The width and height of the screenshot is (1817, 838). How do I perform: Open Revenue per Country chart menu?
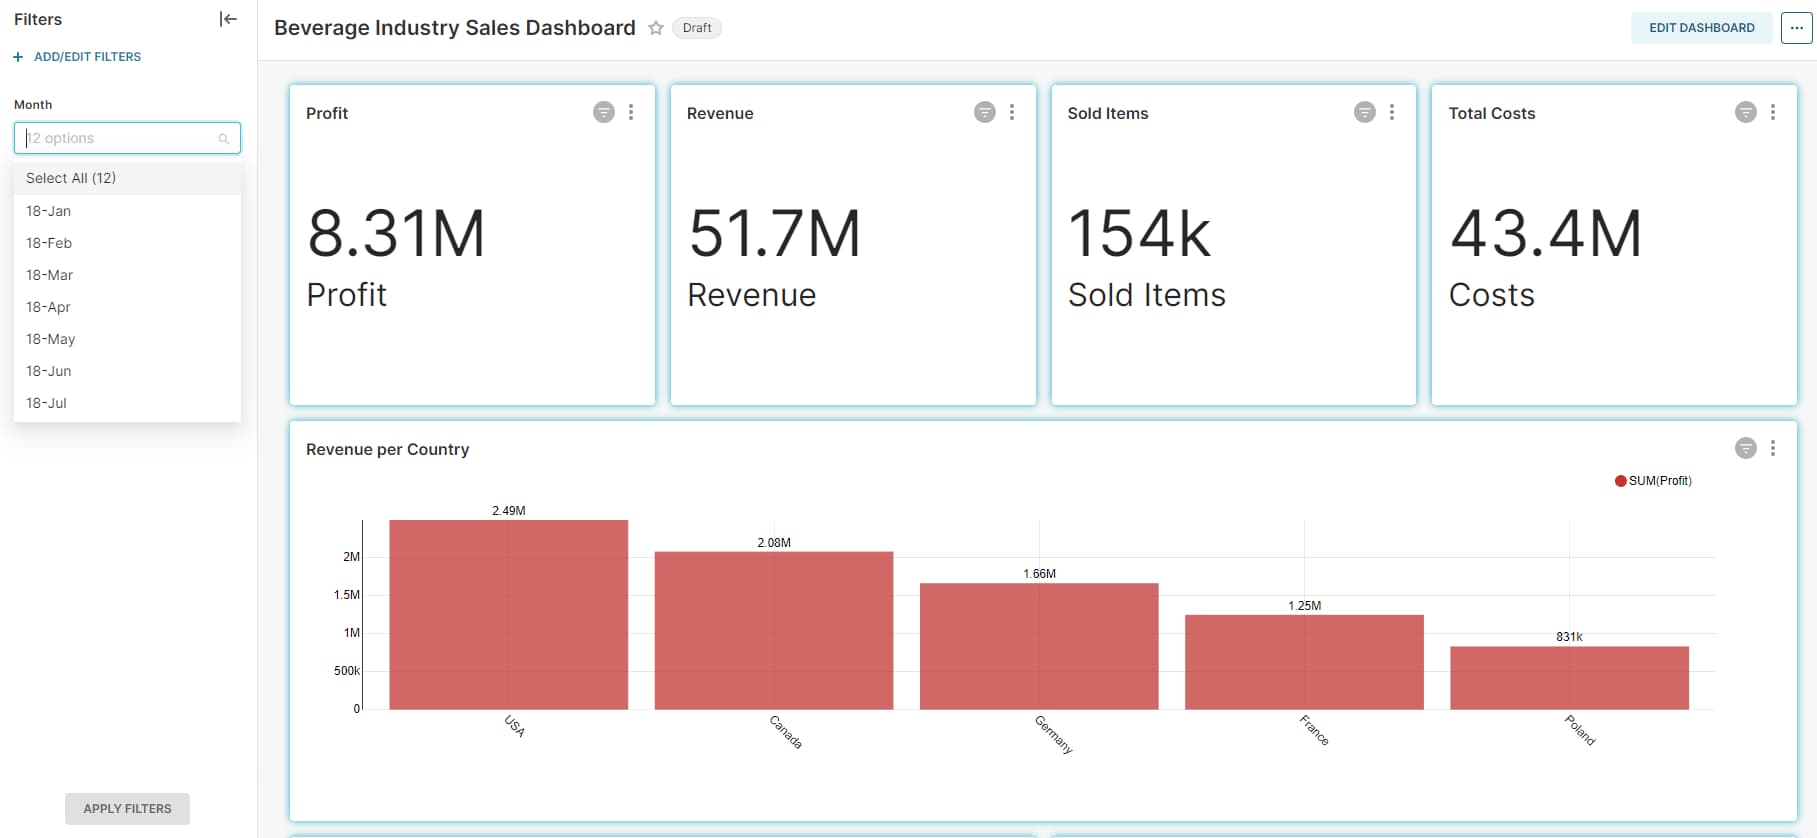coord(1773,448)
